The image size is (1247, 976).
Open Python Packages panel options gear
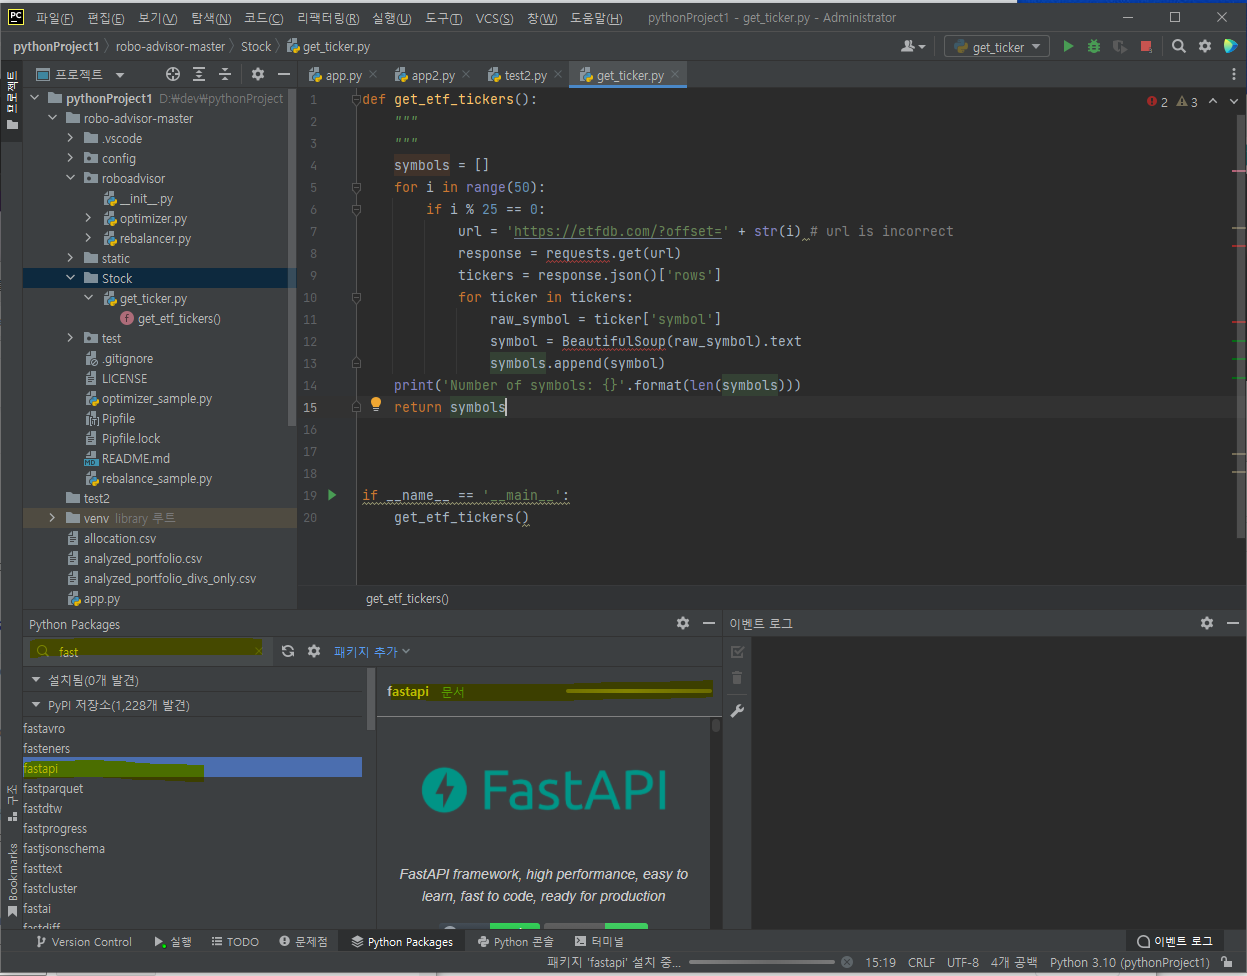683,623
